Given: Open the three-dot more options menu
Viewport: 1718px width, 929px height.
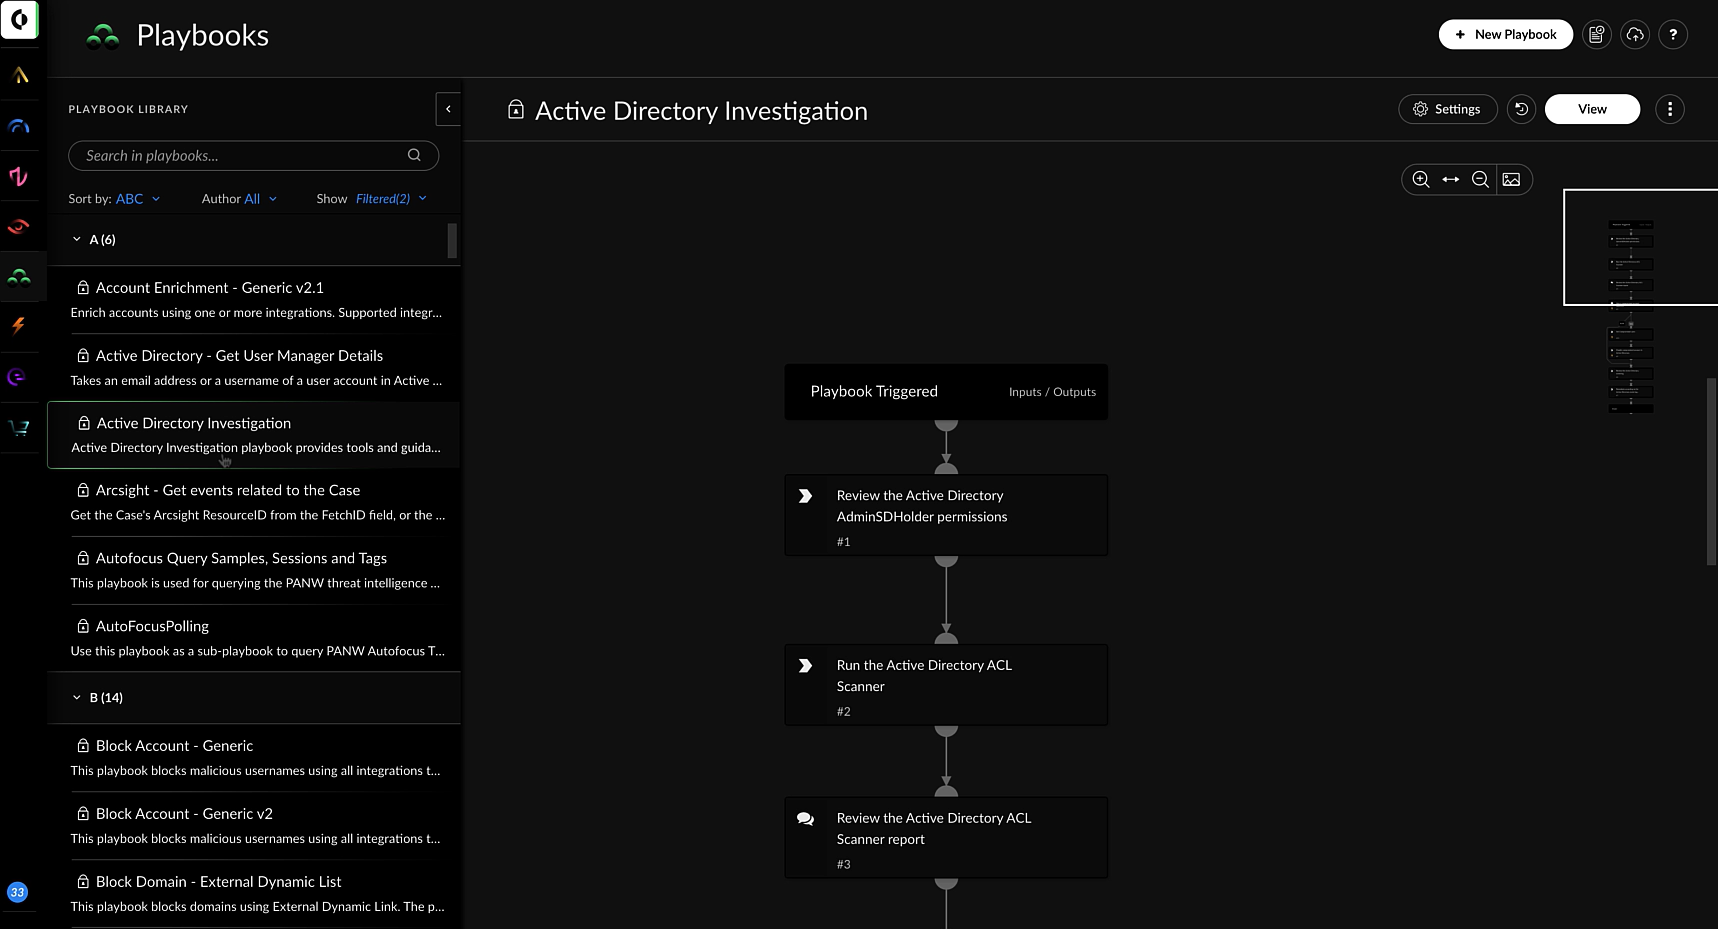Looking at the screenshot, I should 1669,109.
